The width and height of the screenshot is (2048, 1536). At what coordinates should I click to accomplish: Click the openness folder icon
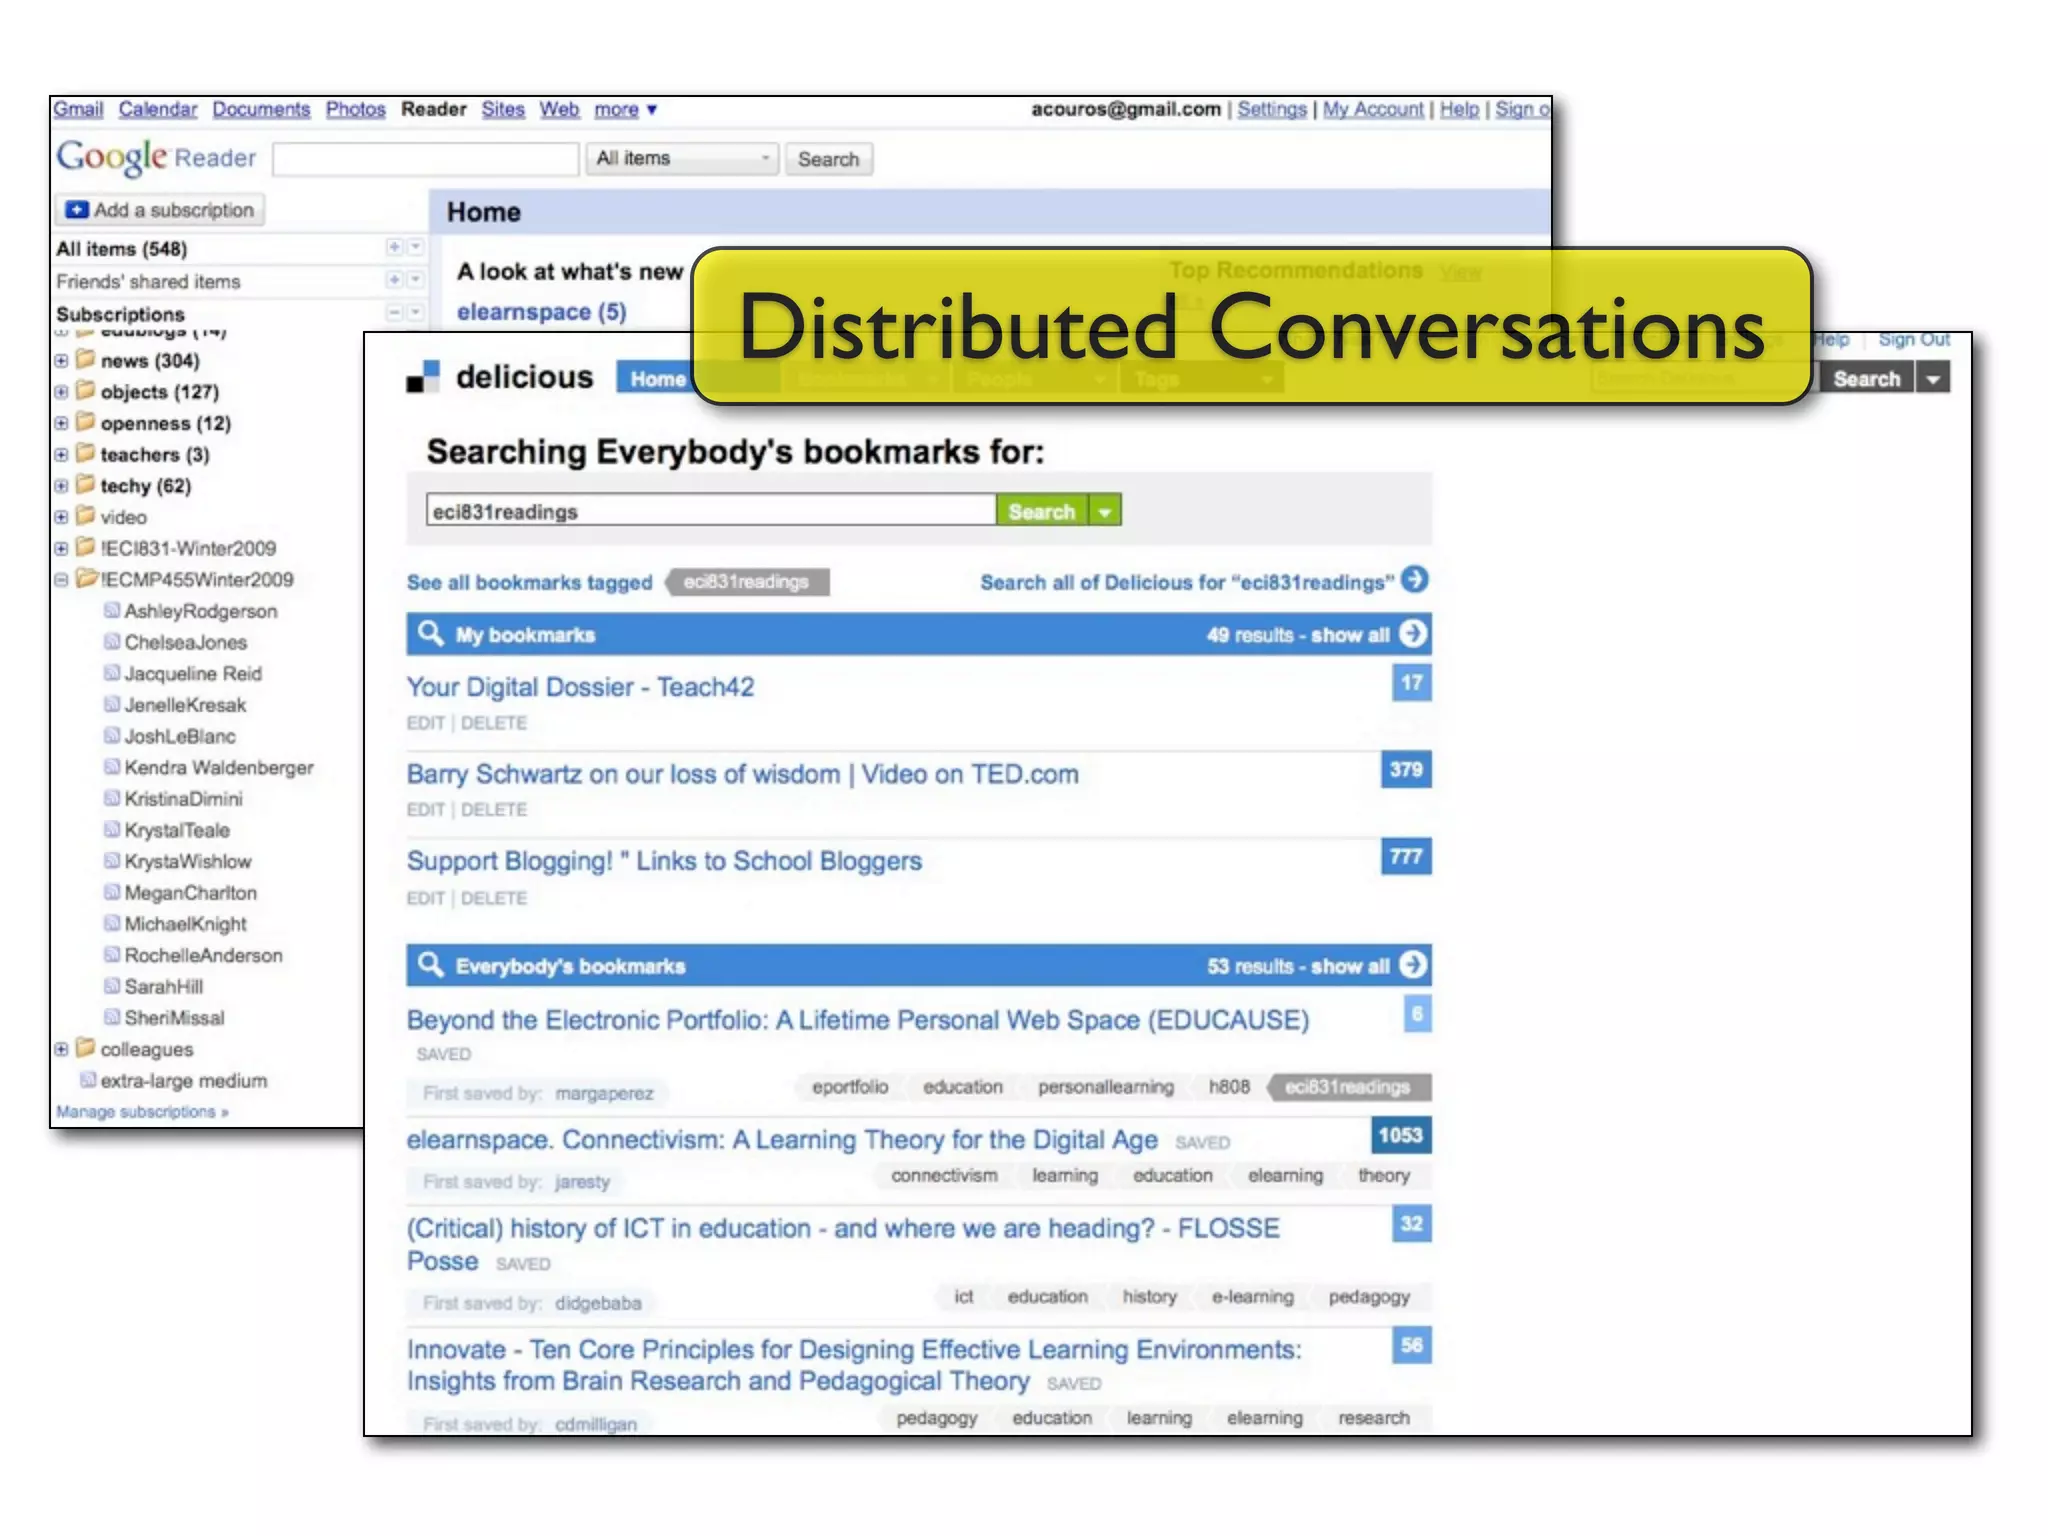tap(86, 422)
